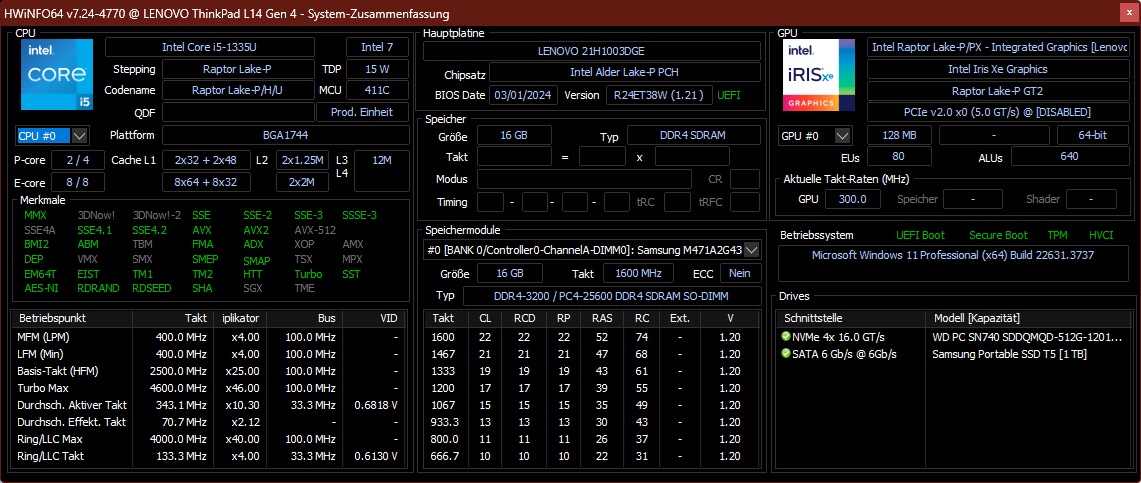Screen dimensions: 1141x483
Task: Click the AES-NI feature label
Action: (39, 288)
